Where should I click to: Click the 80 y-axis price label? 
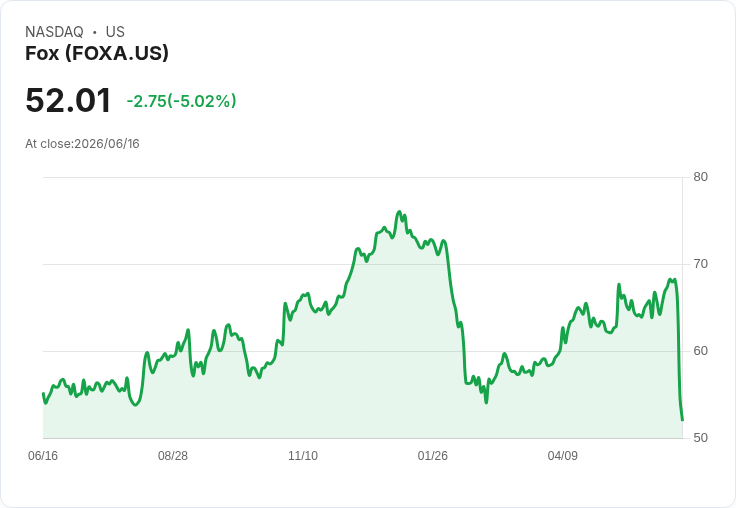click(700, 177)
